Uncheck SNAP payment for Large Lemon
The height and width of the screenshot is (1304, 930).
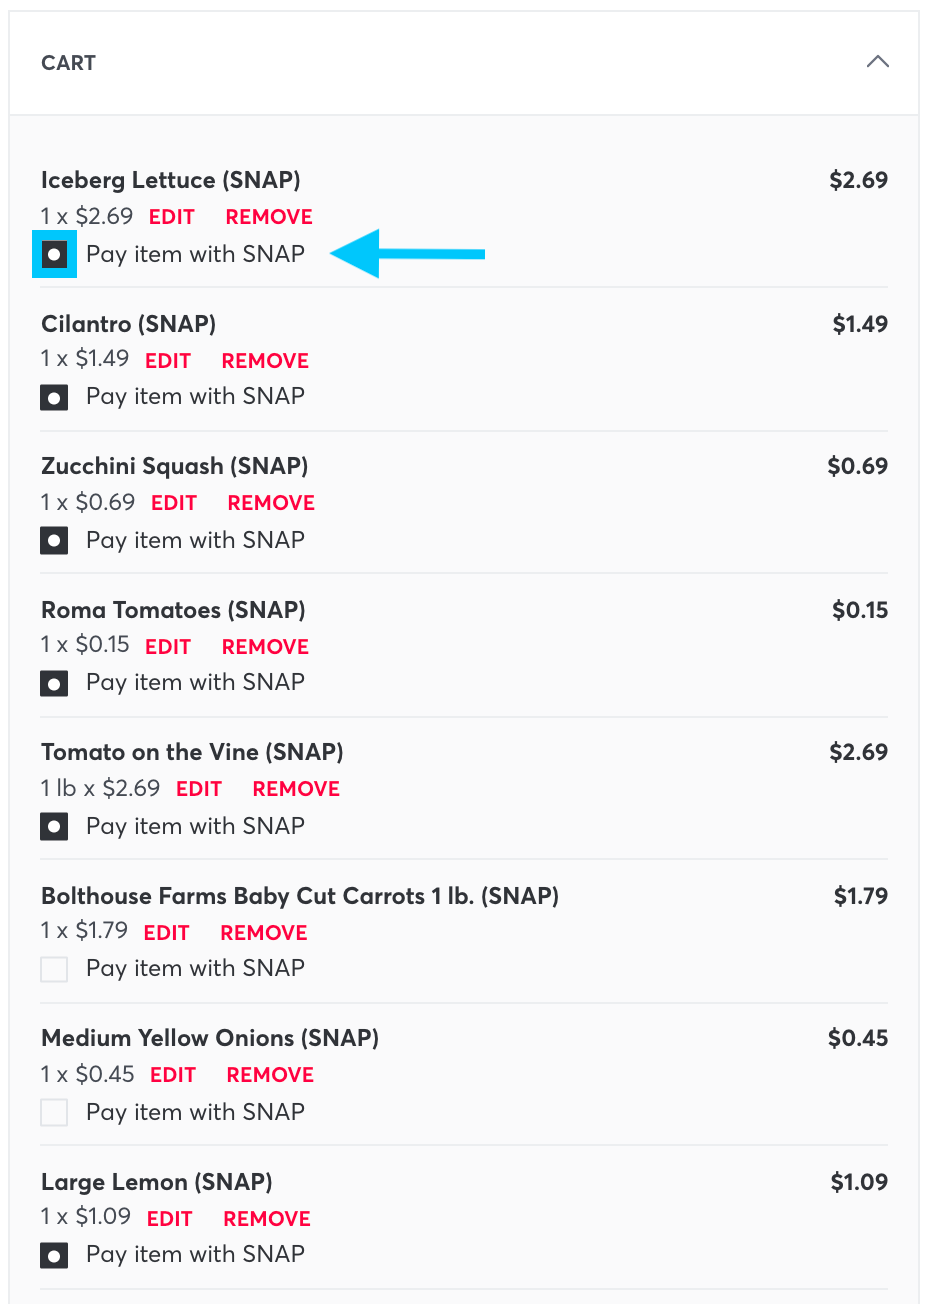(x=54, y=1256)
